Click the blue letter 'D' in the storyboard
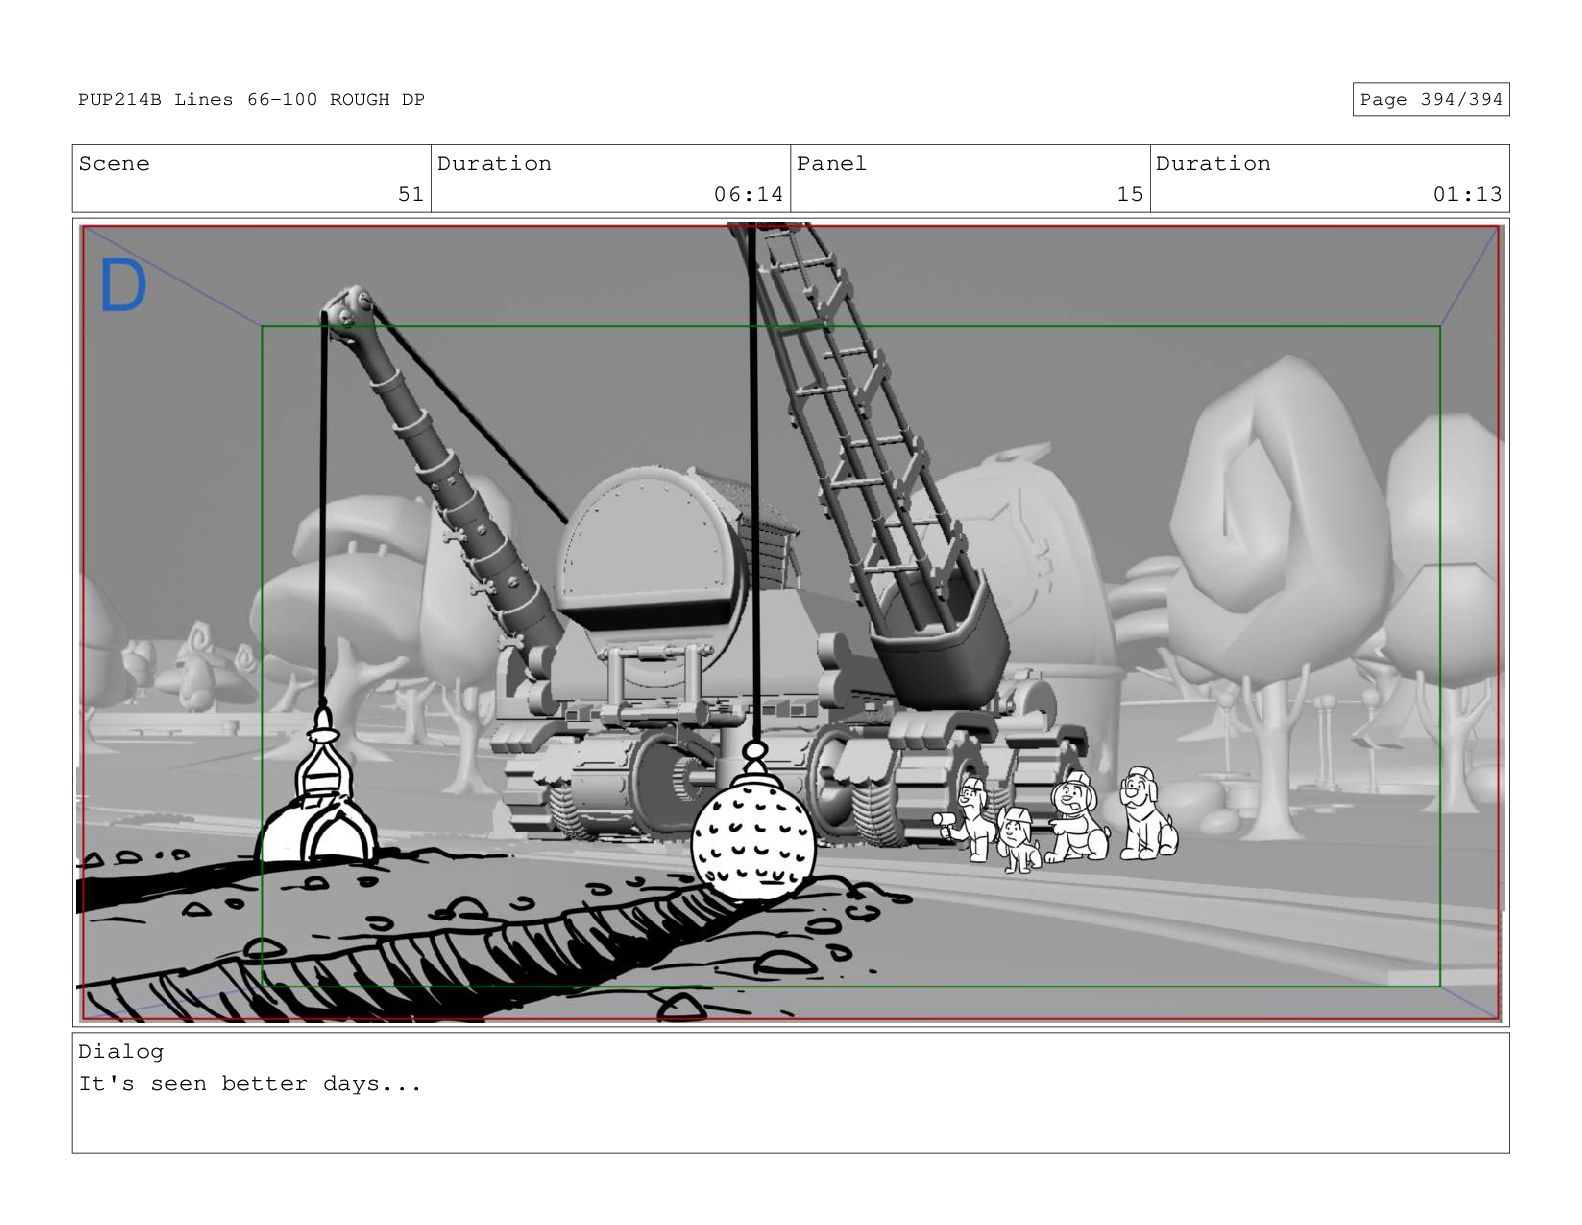Viewport: 1582px width, 1225px height. [123, 286]
